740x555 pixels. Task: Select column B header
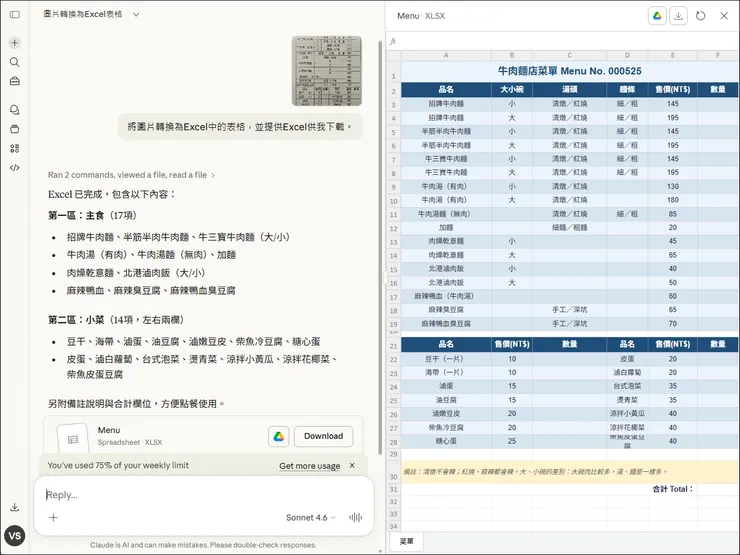512,55
